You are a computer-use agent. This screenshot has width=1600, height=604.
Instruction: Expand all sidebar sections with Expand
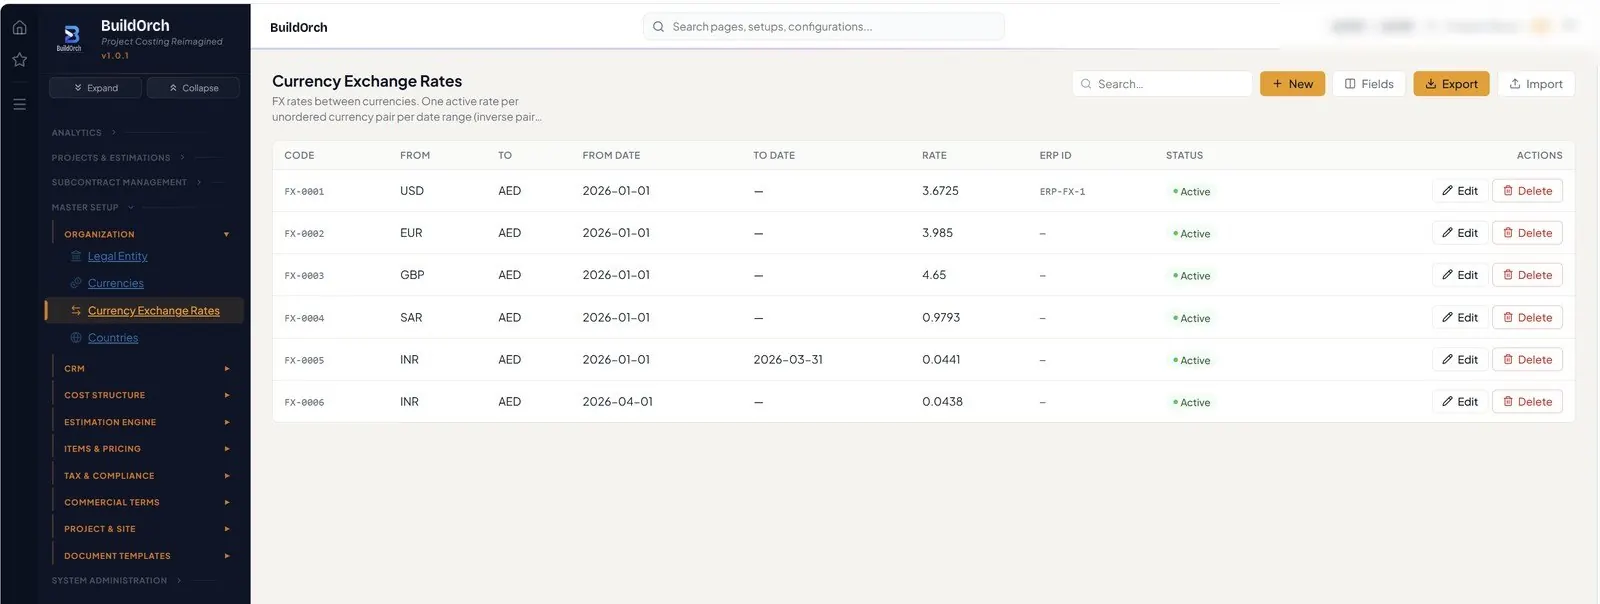tap(95, 88)
